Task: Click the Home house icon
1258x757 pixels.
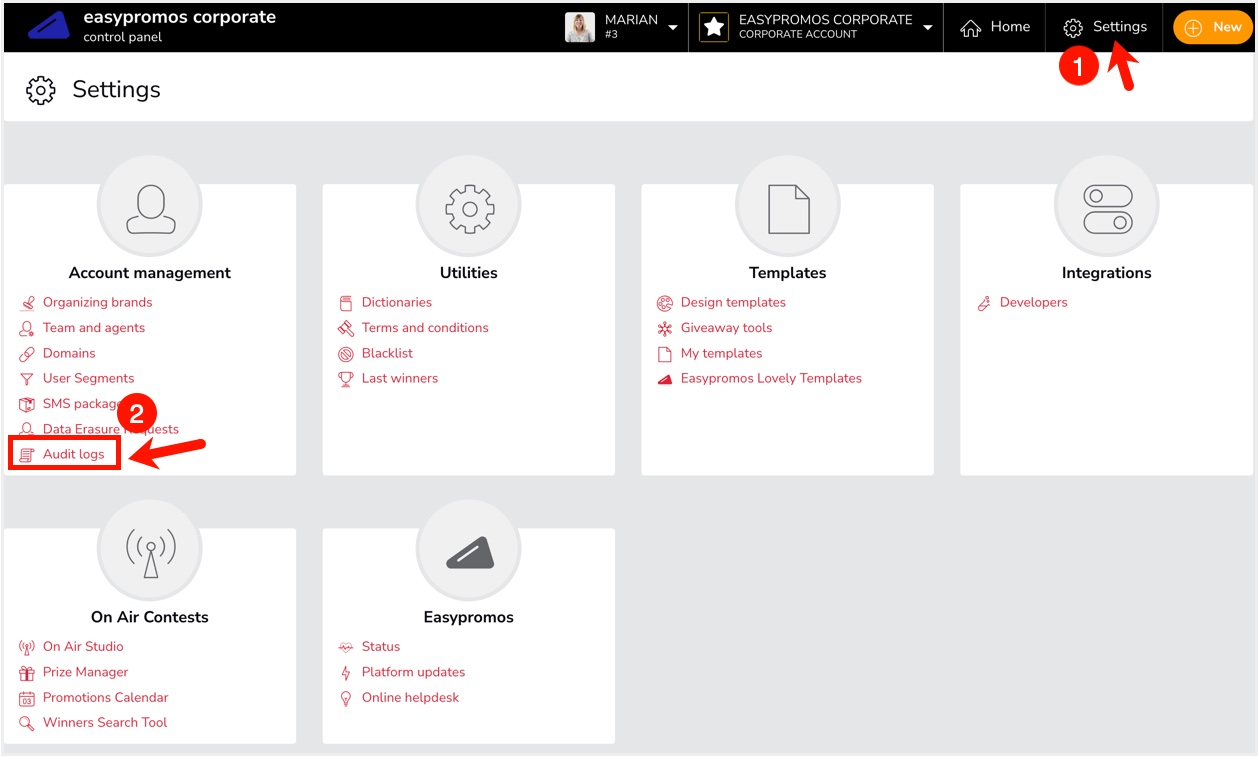Action: 970,28
